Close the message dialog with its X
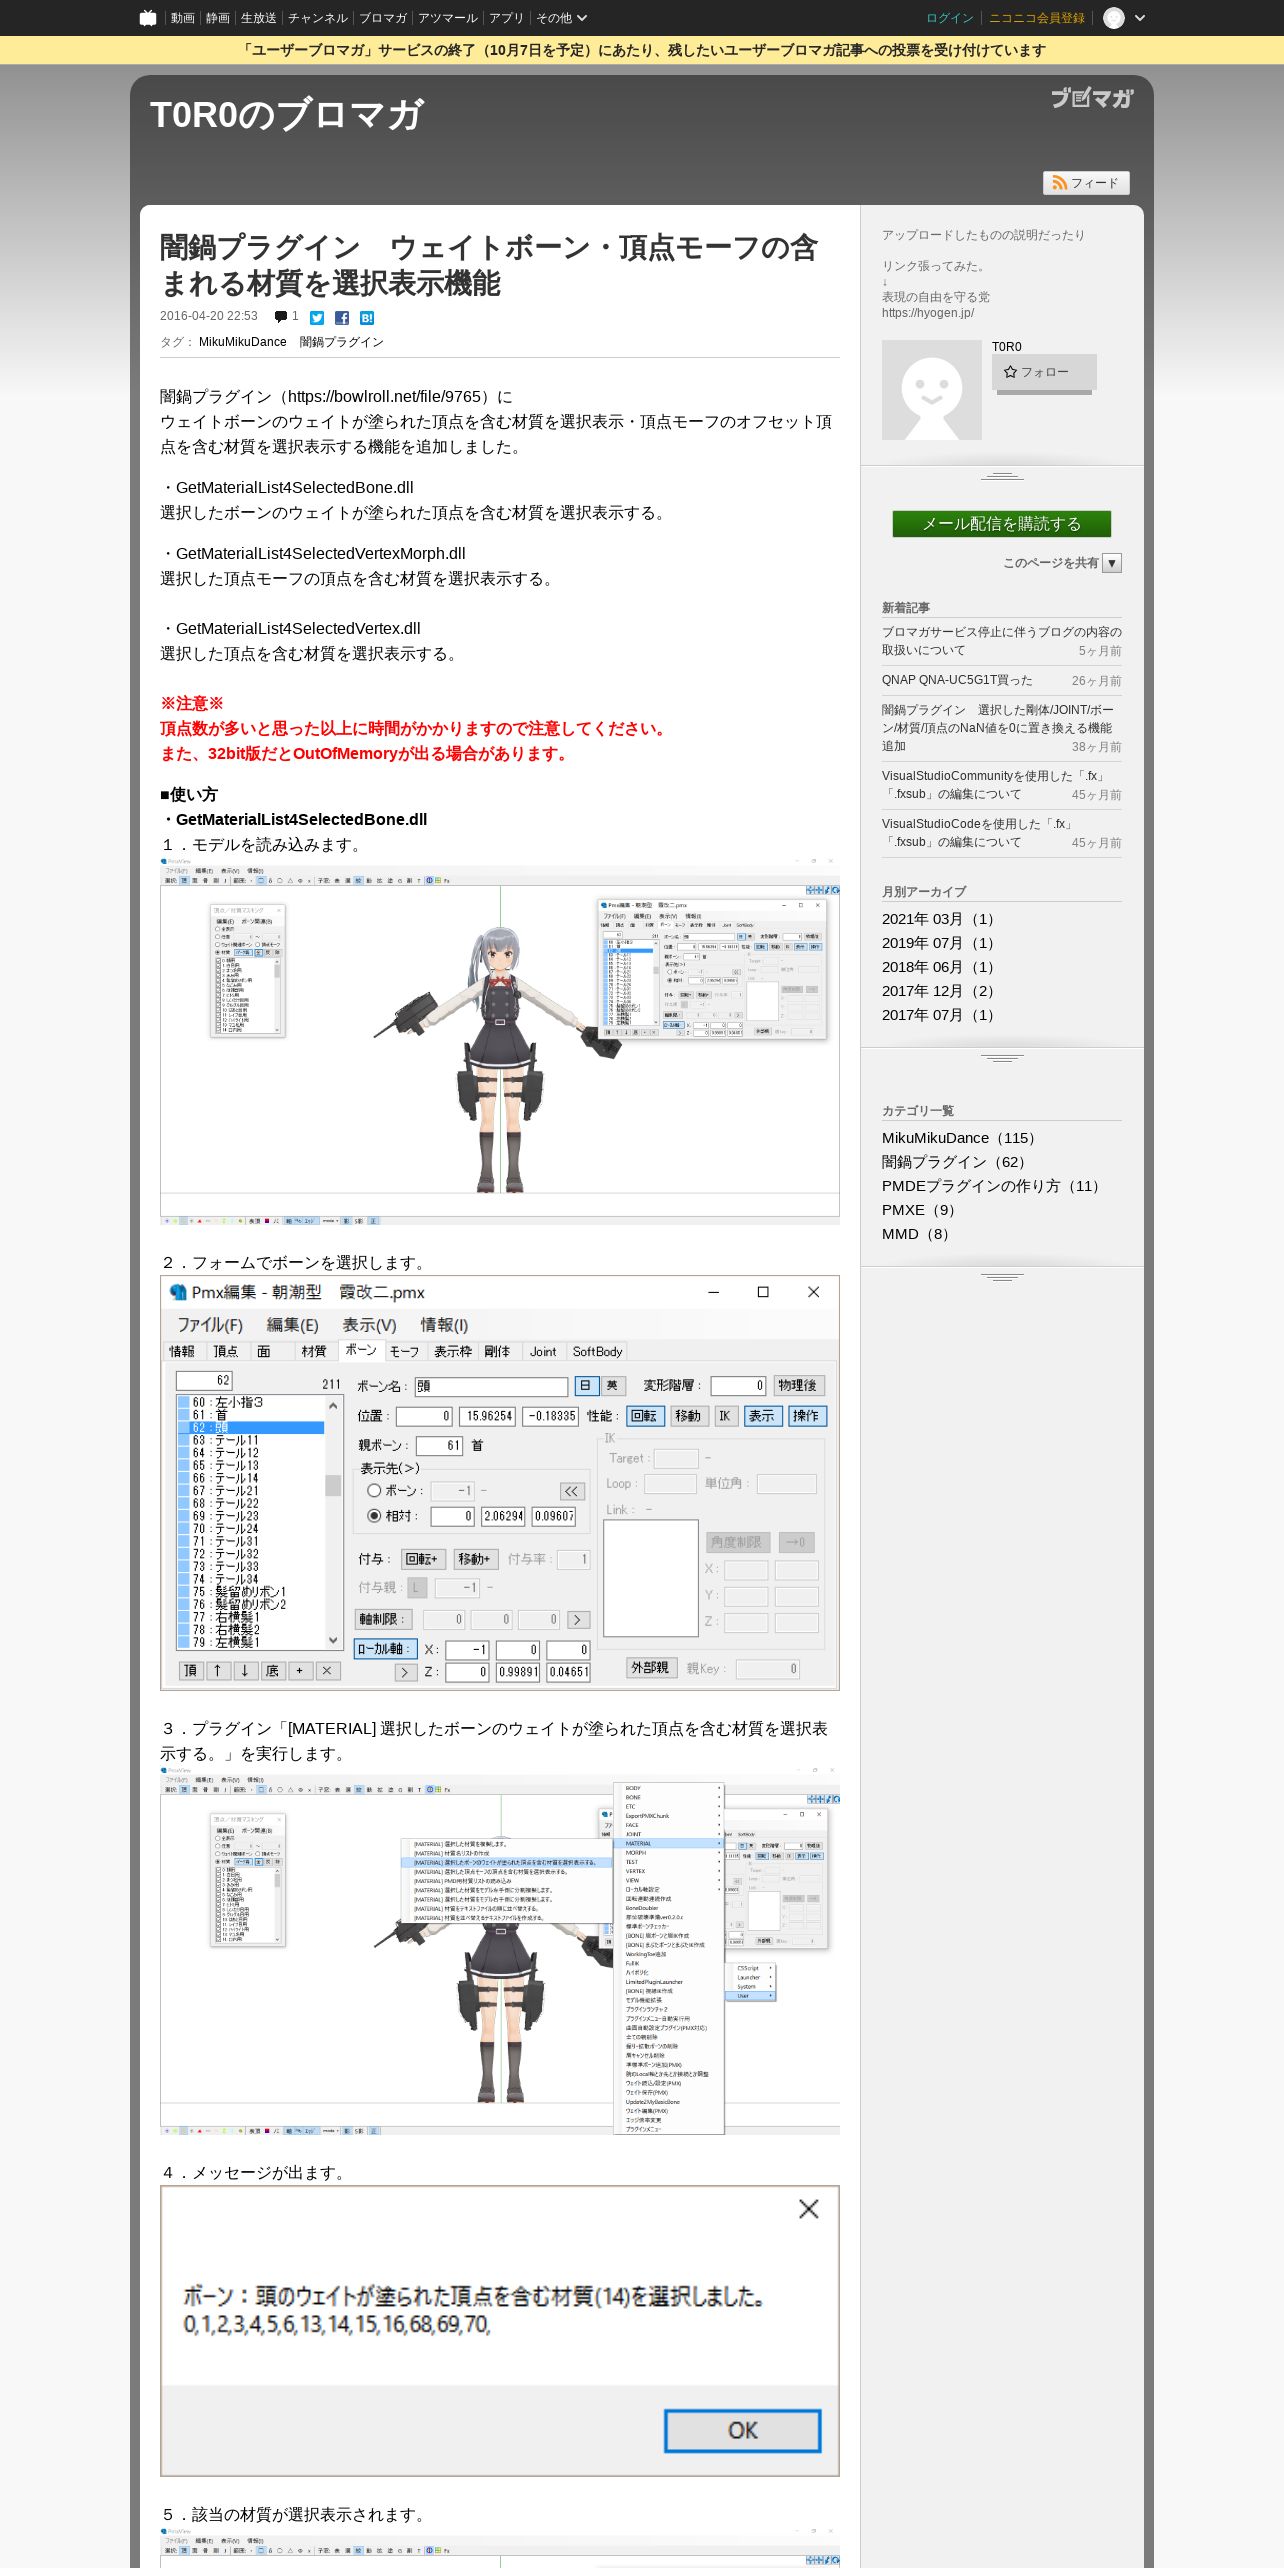 point(809,2209)
